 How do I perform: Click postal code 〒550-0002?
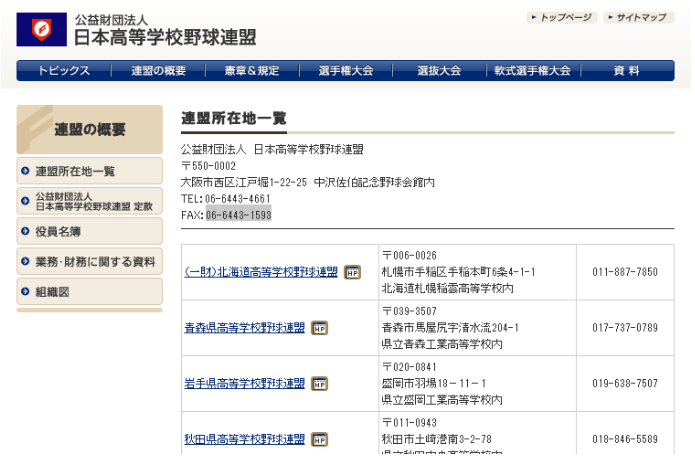click(x=208, y=166)
